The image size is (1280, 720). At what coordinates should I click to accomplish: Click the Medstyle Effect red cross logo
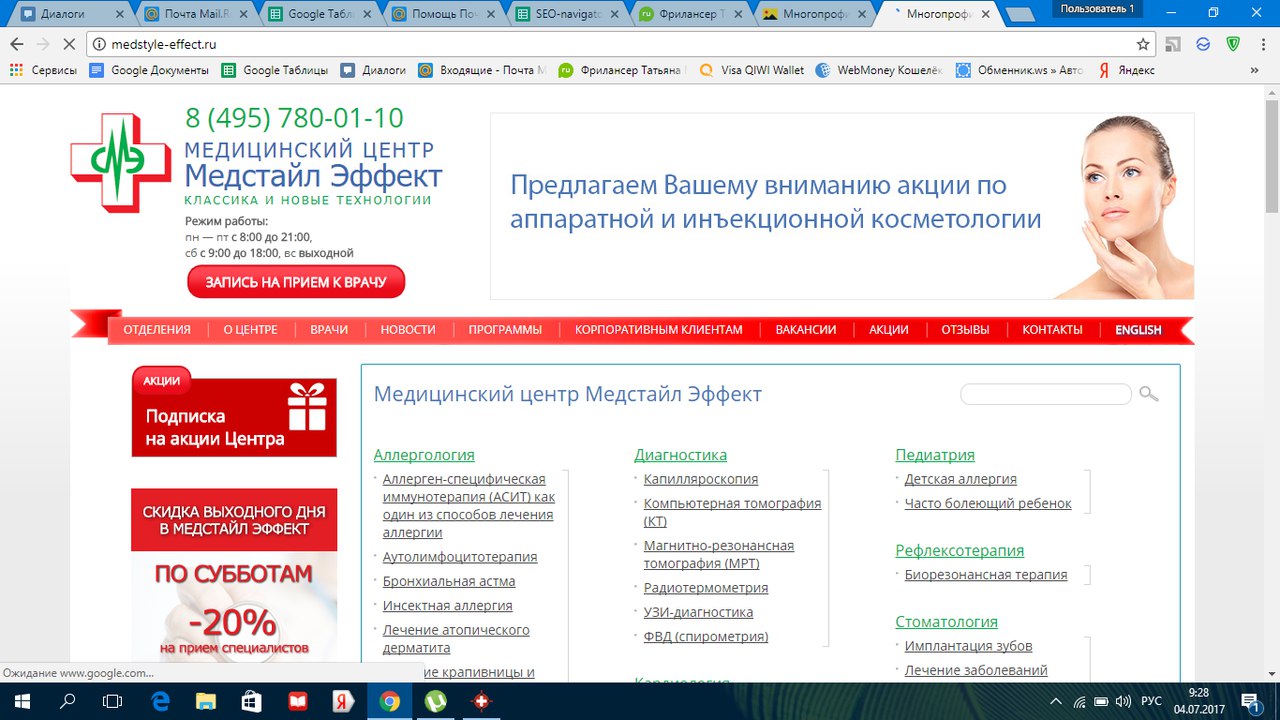coord(121,162)
